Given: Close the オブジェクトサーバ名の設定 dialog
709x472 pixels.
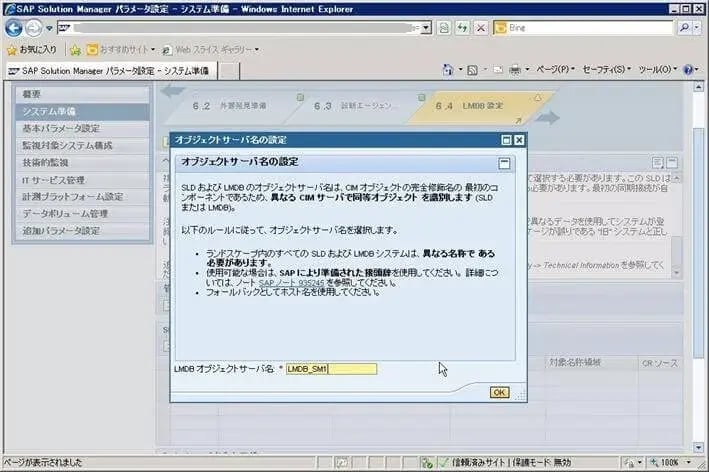Looking at the screenshot, I should point(519,141).
